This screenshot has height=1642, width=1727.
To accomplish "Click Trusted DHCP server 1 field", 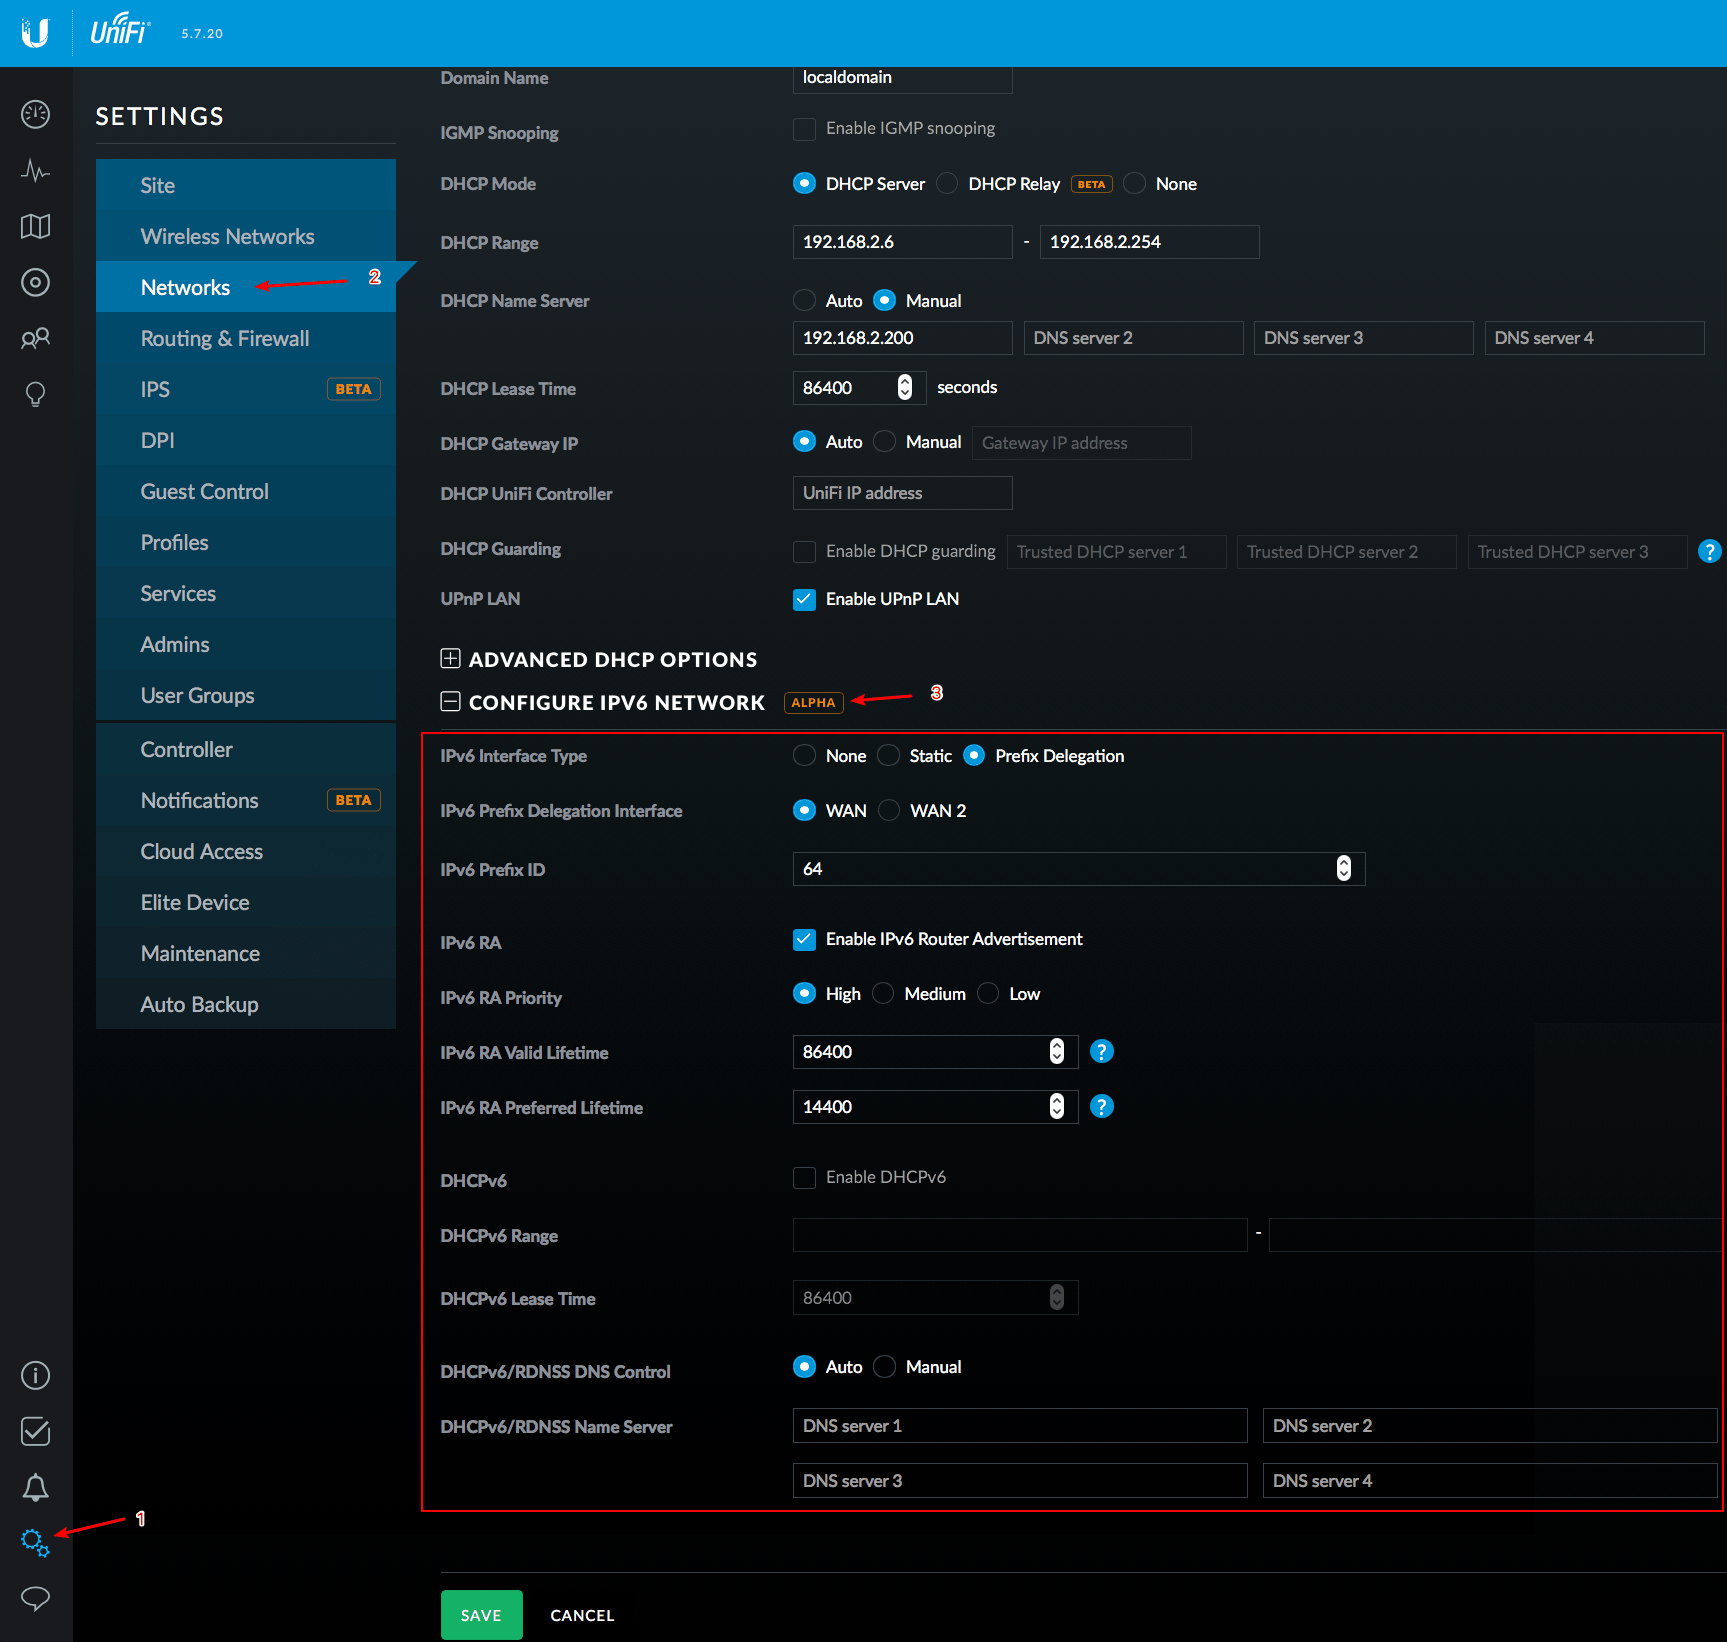I will click(1116, 552).
